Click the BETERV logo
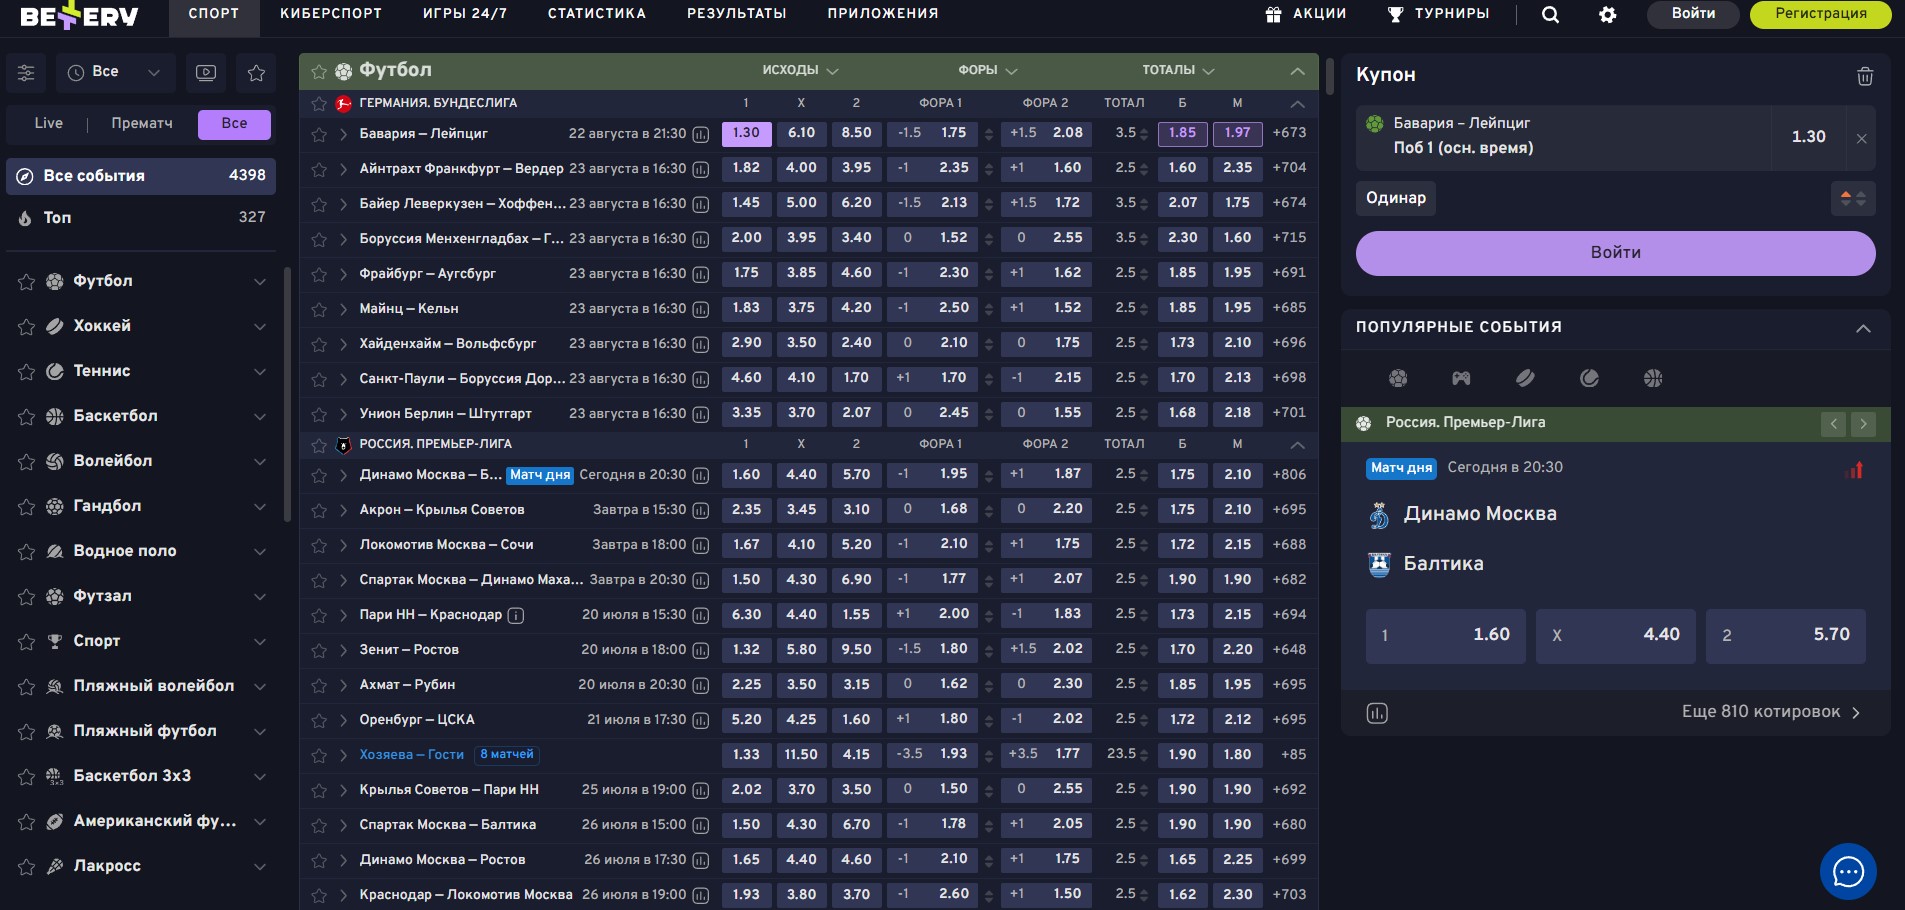The image size is (1905, 910). click(78, 17)
